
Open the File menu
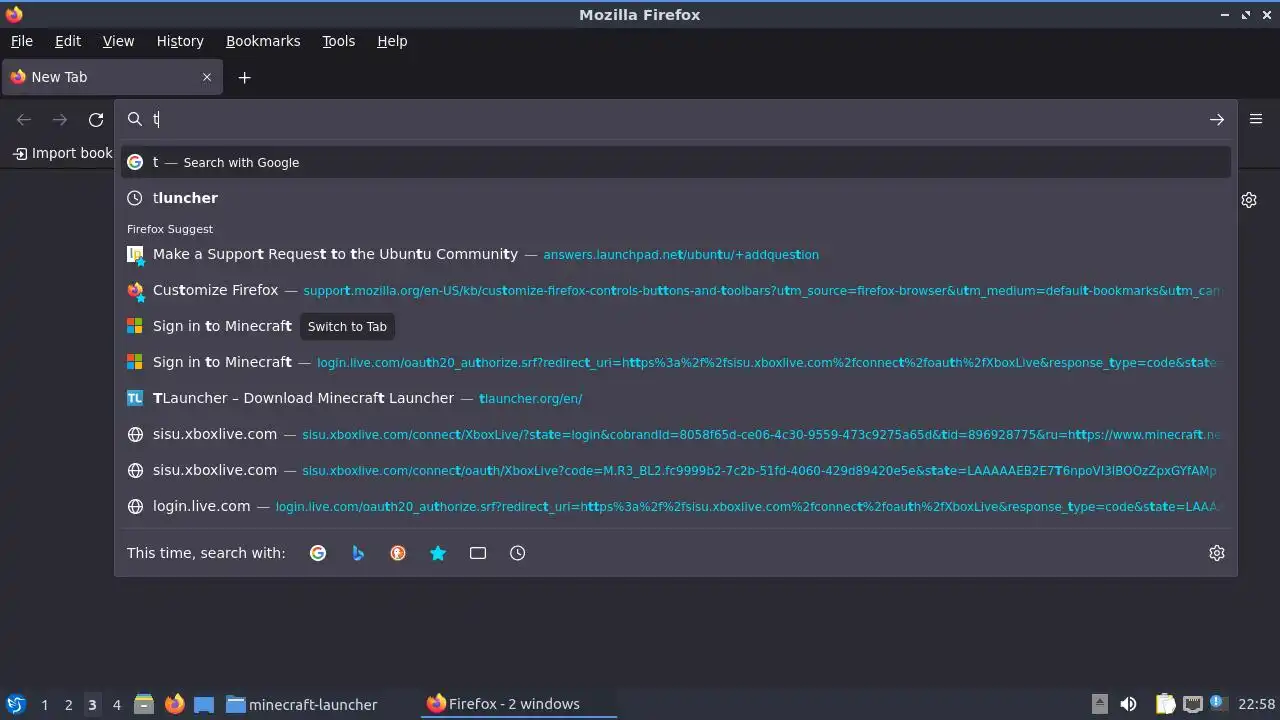21,41
